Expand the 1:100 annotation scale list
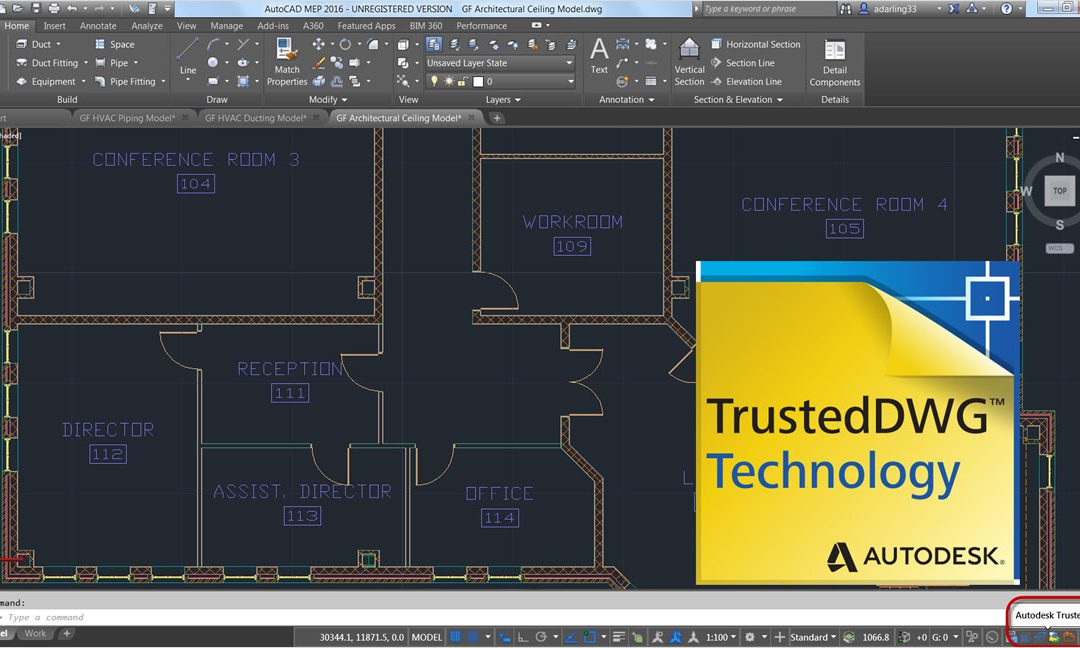The height and width of the screenshot is (648, 1080). pos(720,637)
